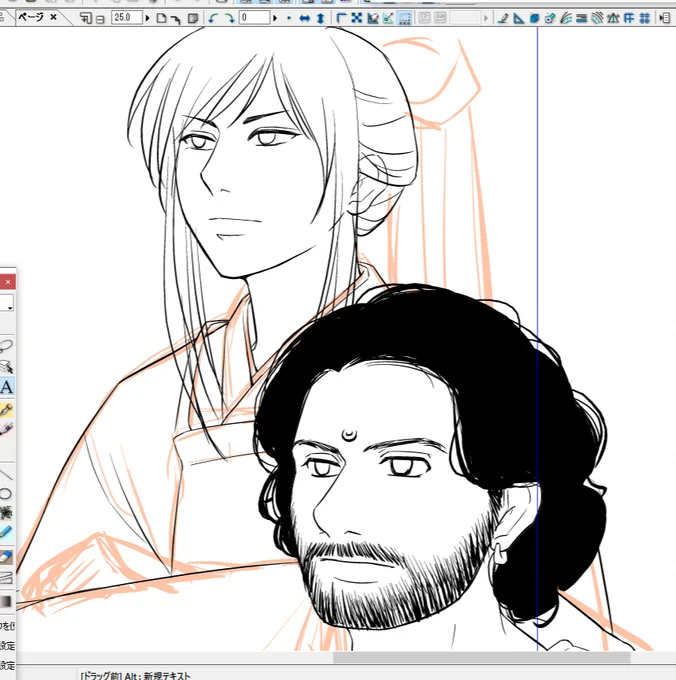Viewport: 676px width, 680px height.
Task: Select the Pen tool
Action: coord(6,409)
